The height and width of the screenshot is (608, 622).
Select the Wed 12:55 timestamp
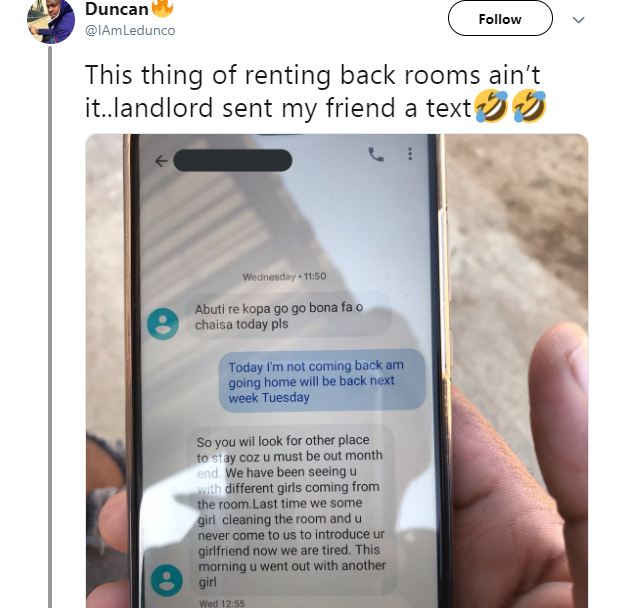click(x=222, y=603)
